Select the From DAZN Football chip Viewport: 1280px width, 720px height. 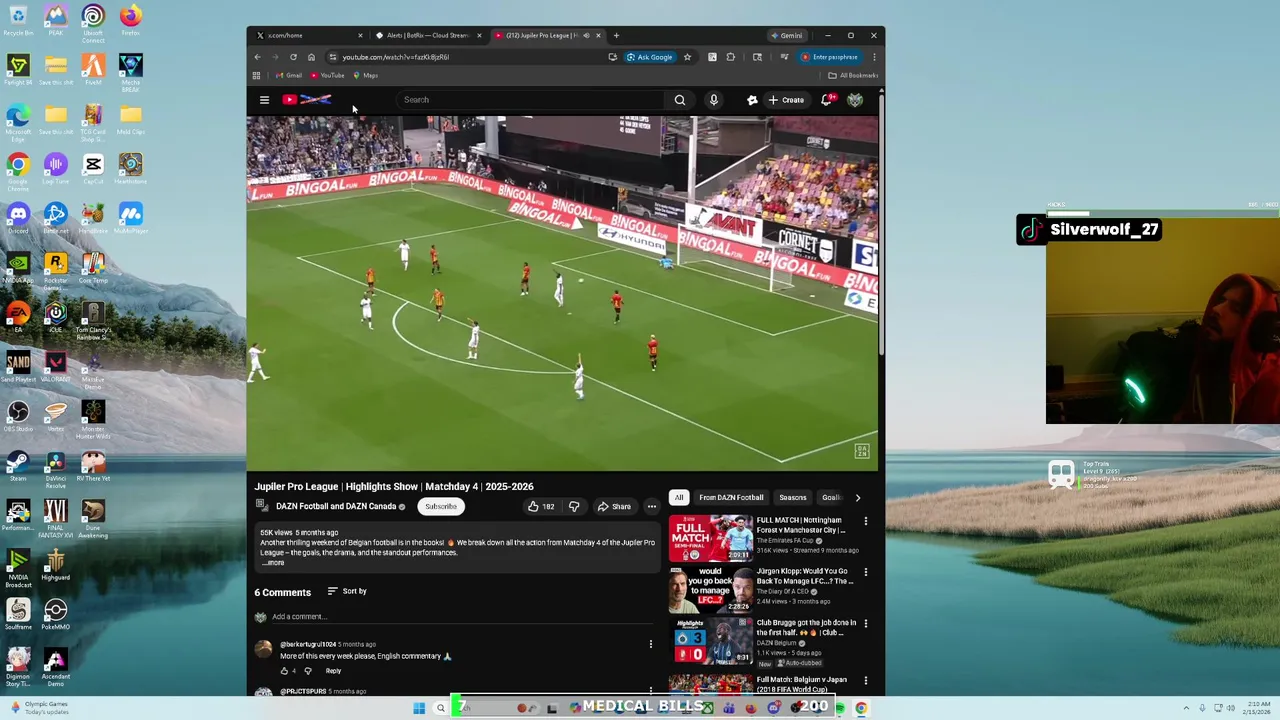(x=731, y=497)
